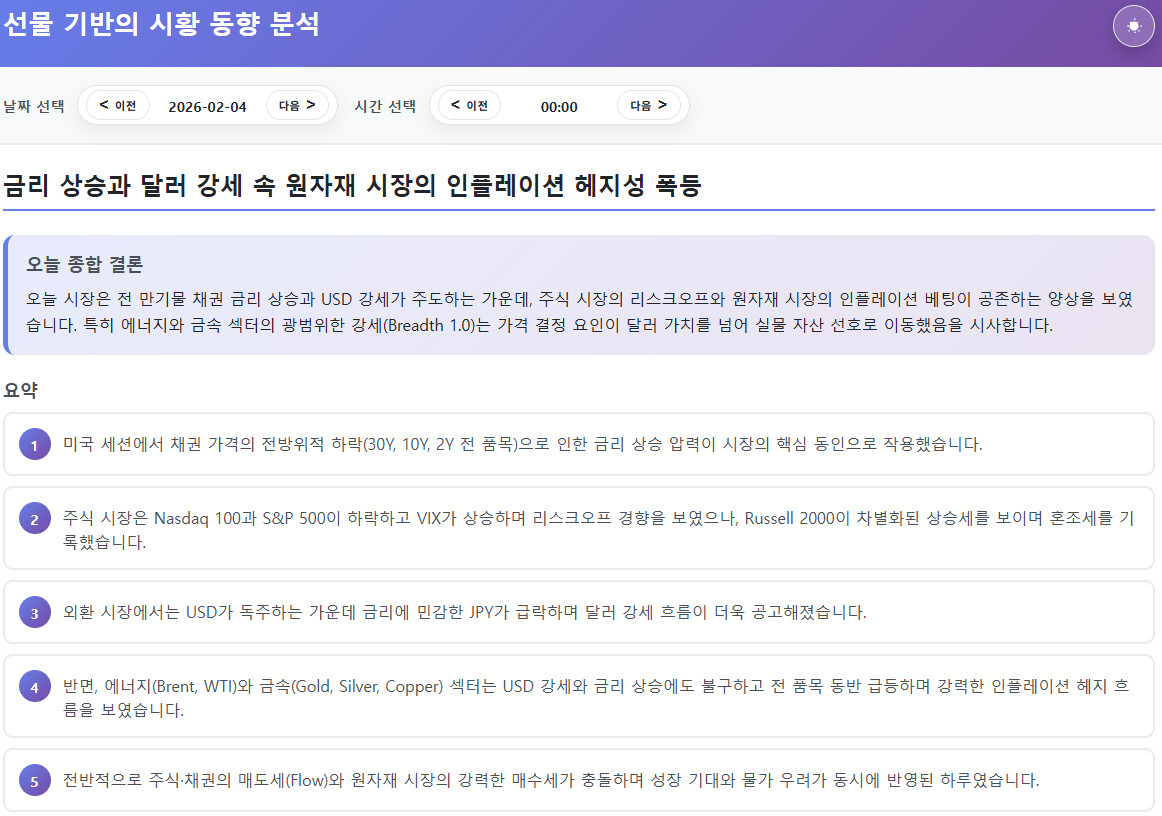Step forward the time with 다음
1162x816 pixels.
coord(648,105)
